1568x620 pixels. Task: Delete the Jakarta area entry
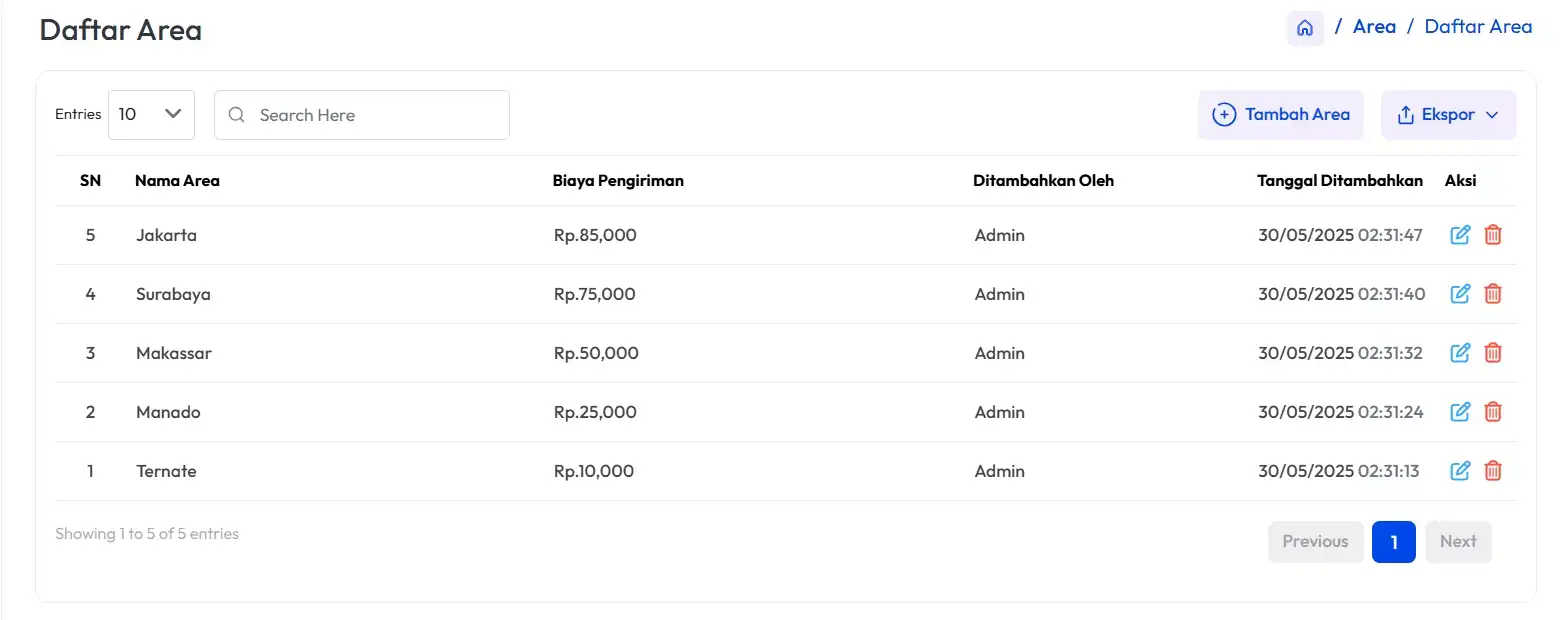tap(1493, 235)
